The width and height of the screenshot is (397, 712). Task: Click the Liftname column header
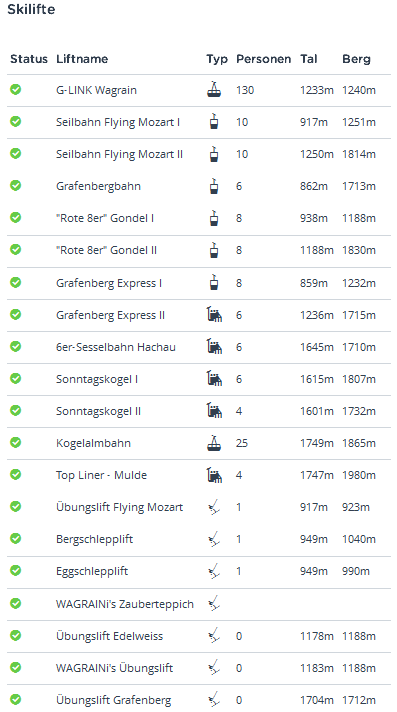(82, 59)
